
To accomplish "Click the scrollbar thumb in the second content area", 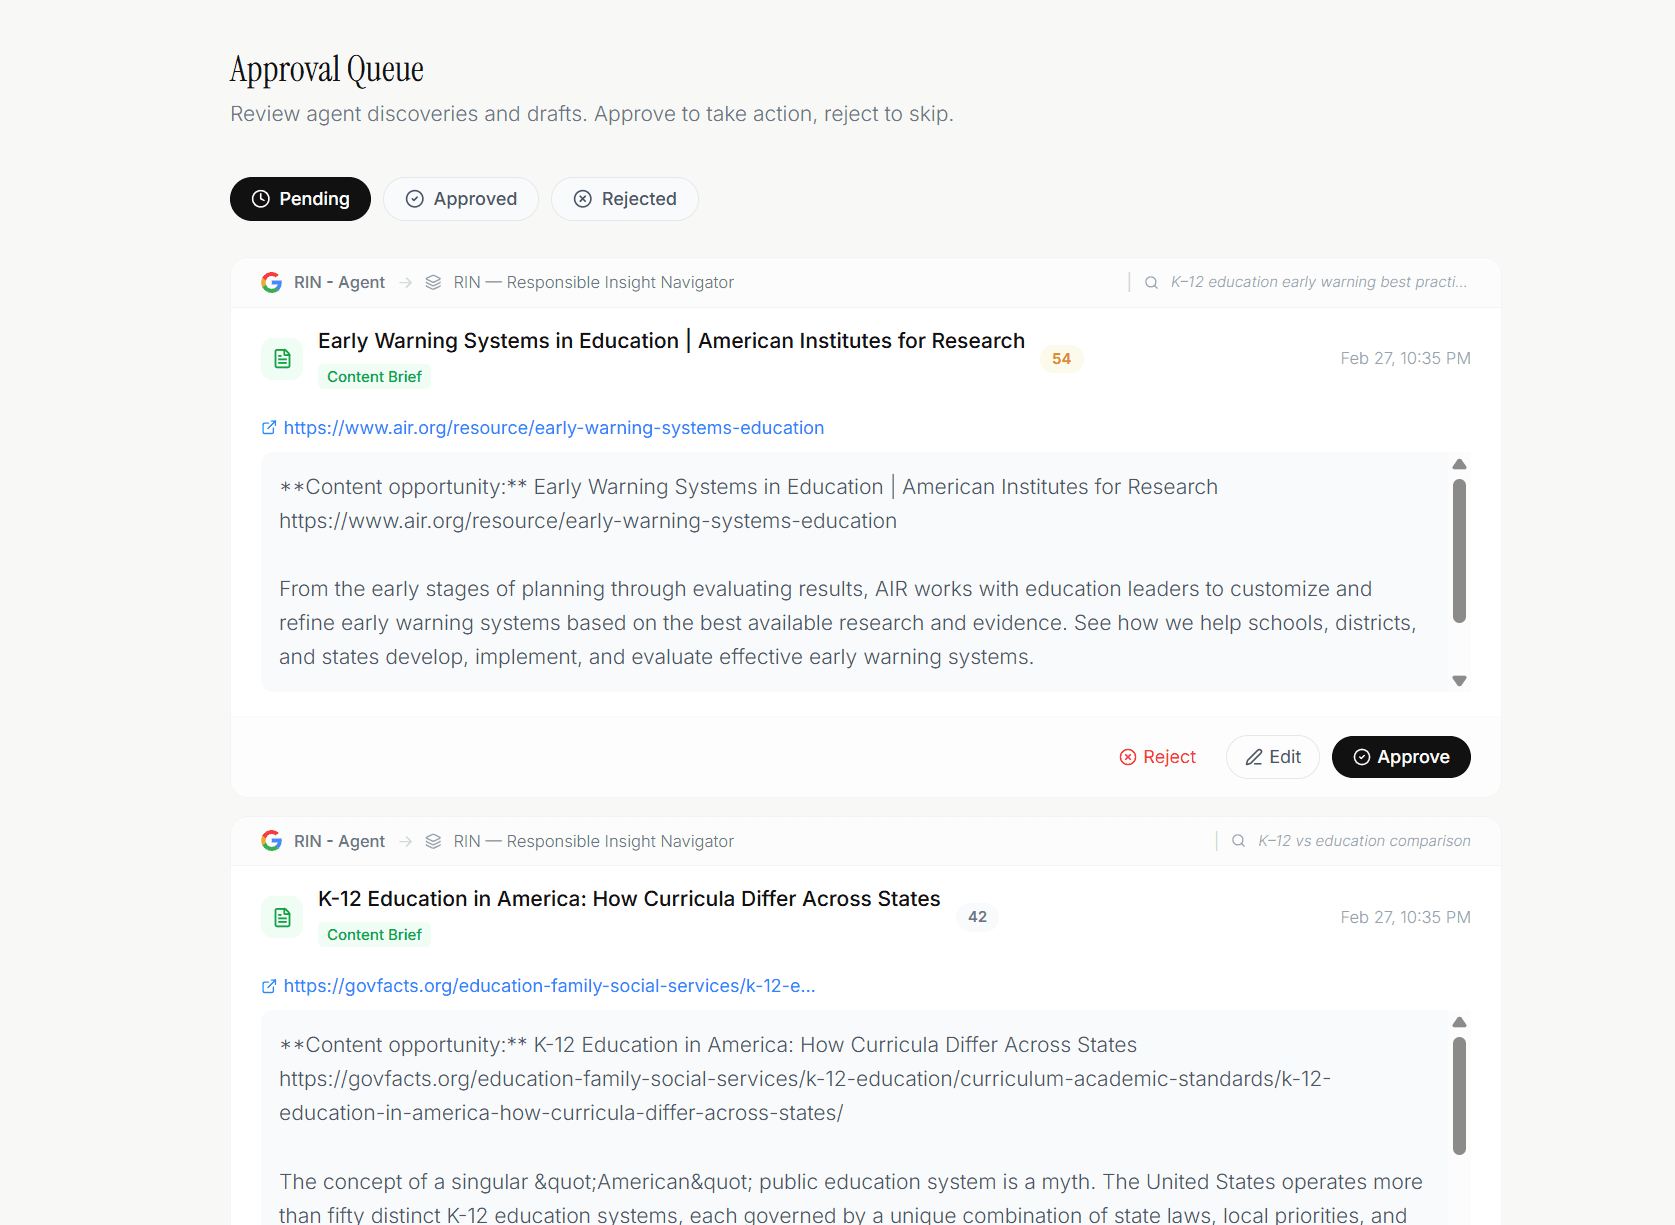I will pyautogui.click(x=1460, y=1092).
